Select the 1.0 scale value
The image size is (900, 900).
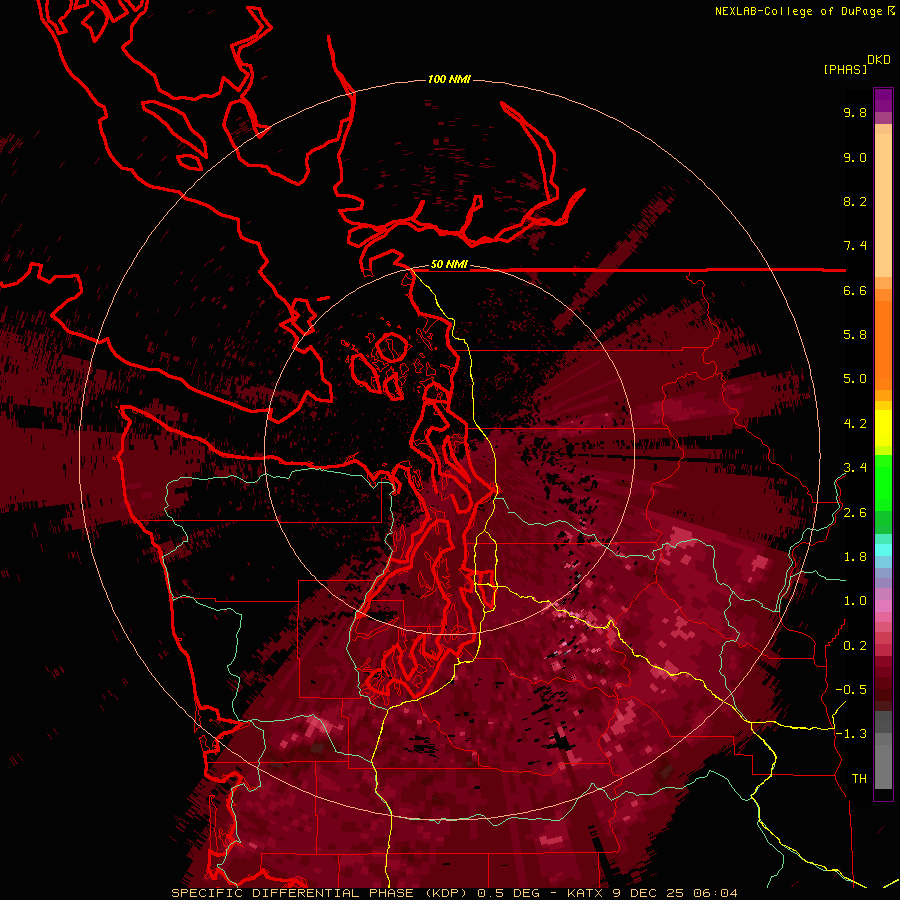855,601
